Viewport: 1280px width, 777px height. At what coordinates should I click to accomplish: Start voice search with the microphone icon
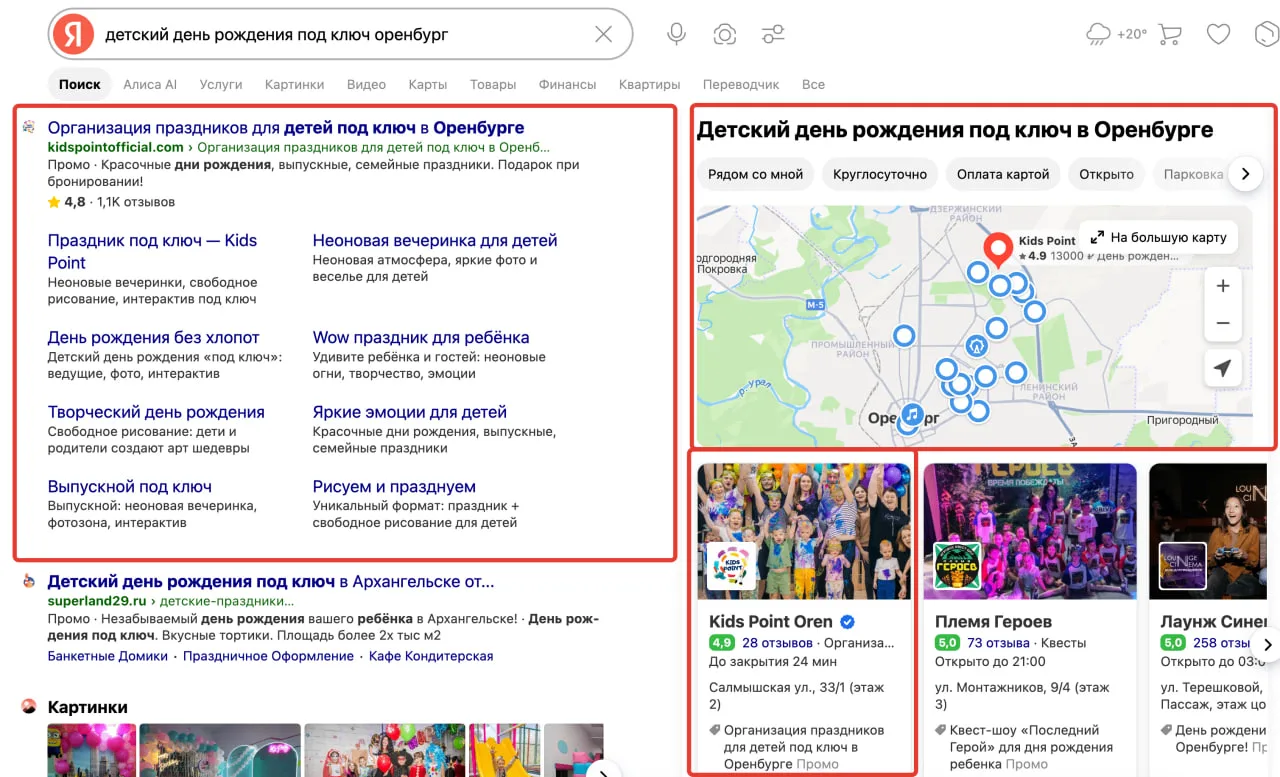click(677, 34)
